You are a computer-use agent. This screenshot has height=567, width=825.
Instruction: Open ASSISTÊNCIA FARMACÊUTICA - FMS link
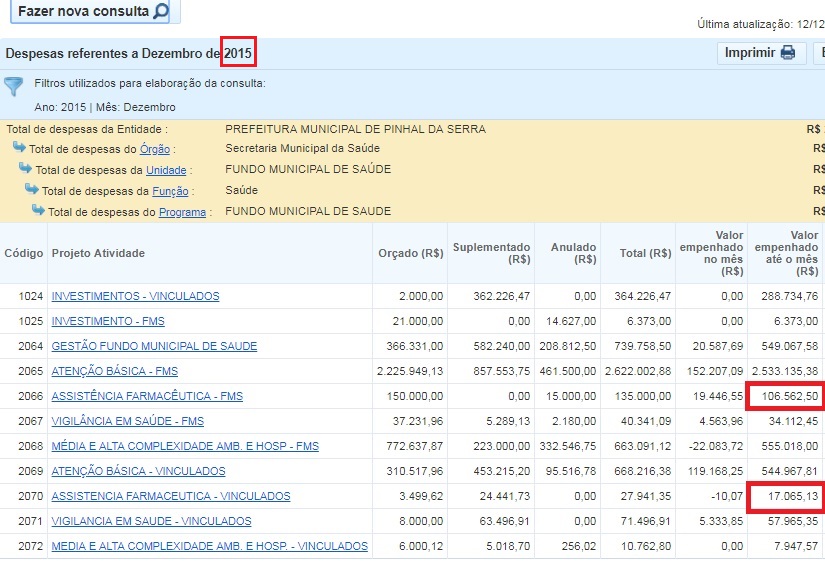pos(147,396)
